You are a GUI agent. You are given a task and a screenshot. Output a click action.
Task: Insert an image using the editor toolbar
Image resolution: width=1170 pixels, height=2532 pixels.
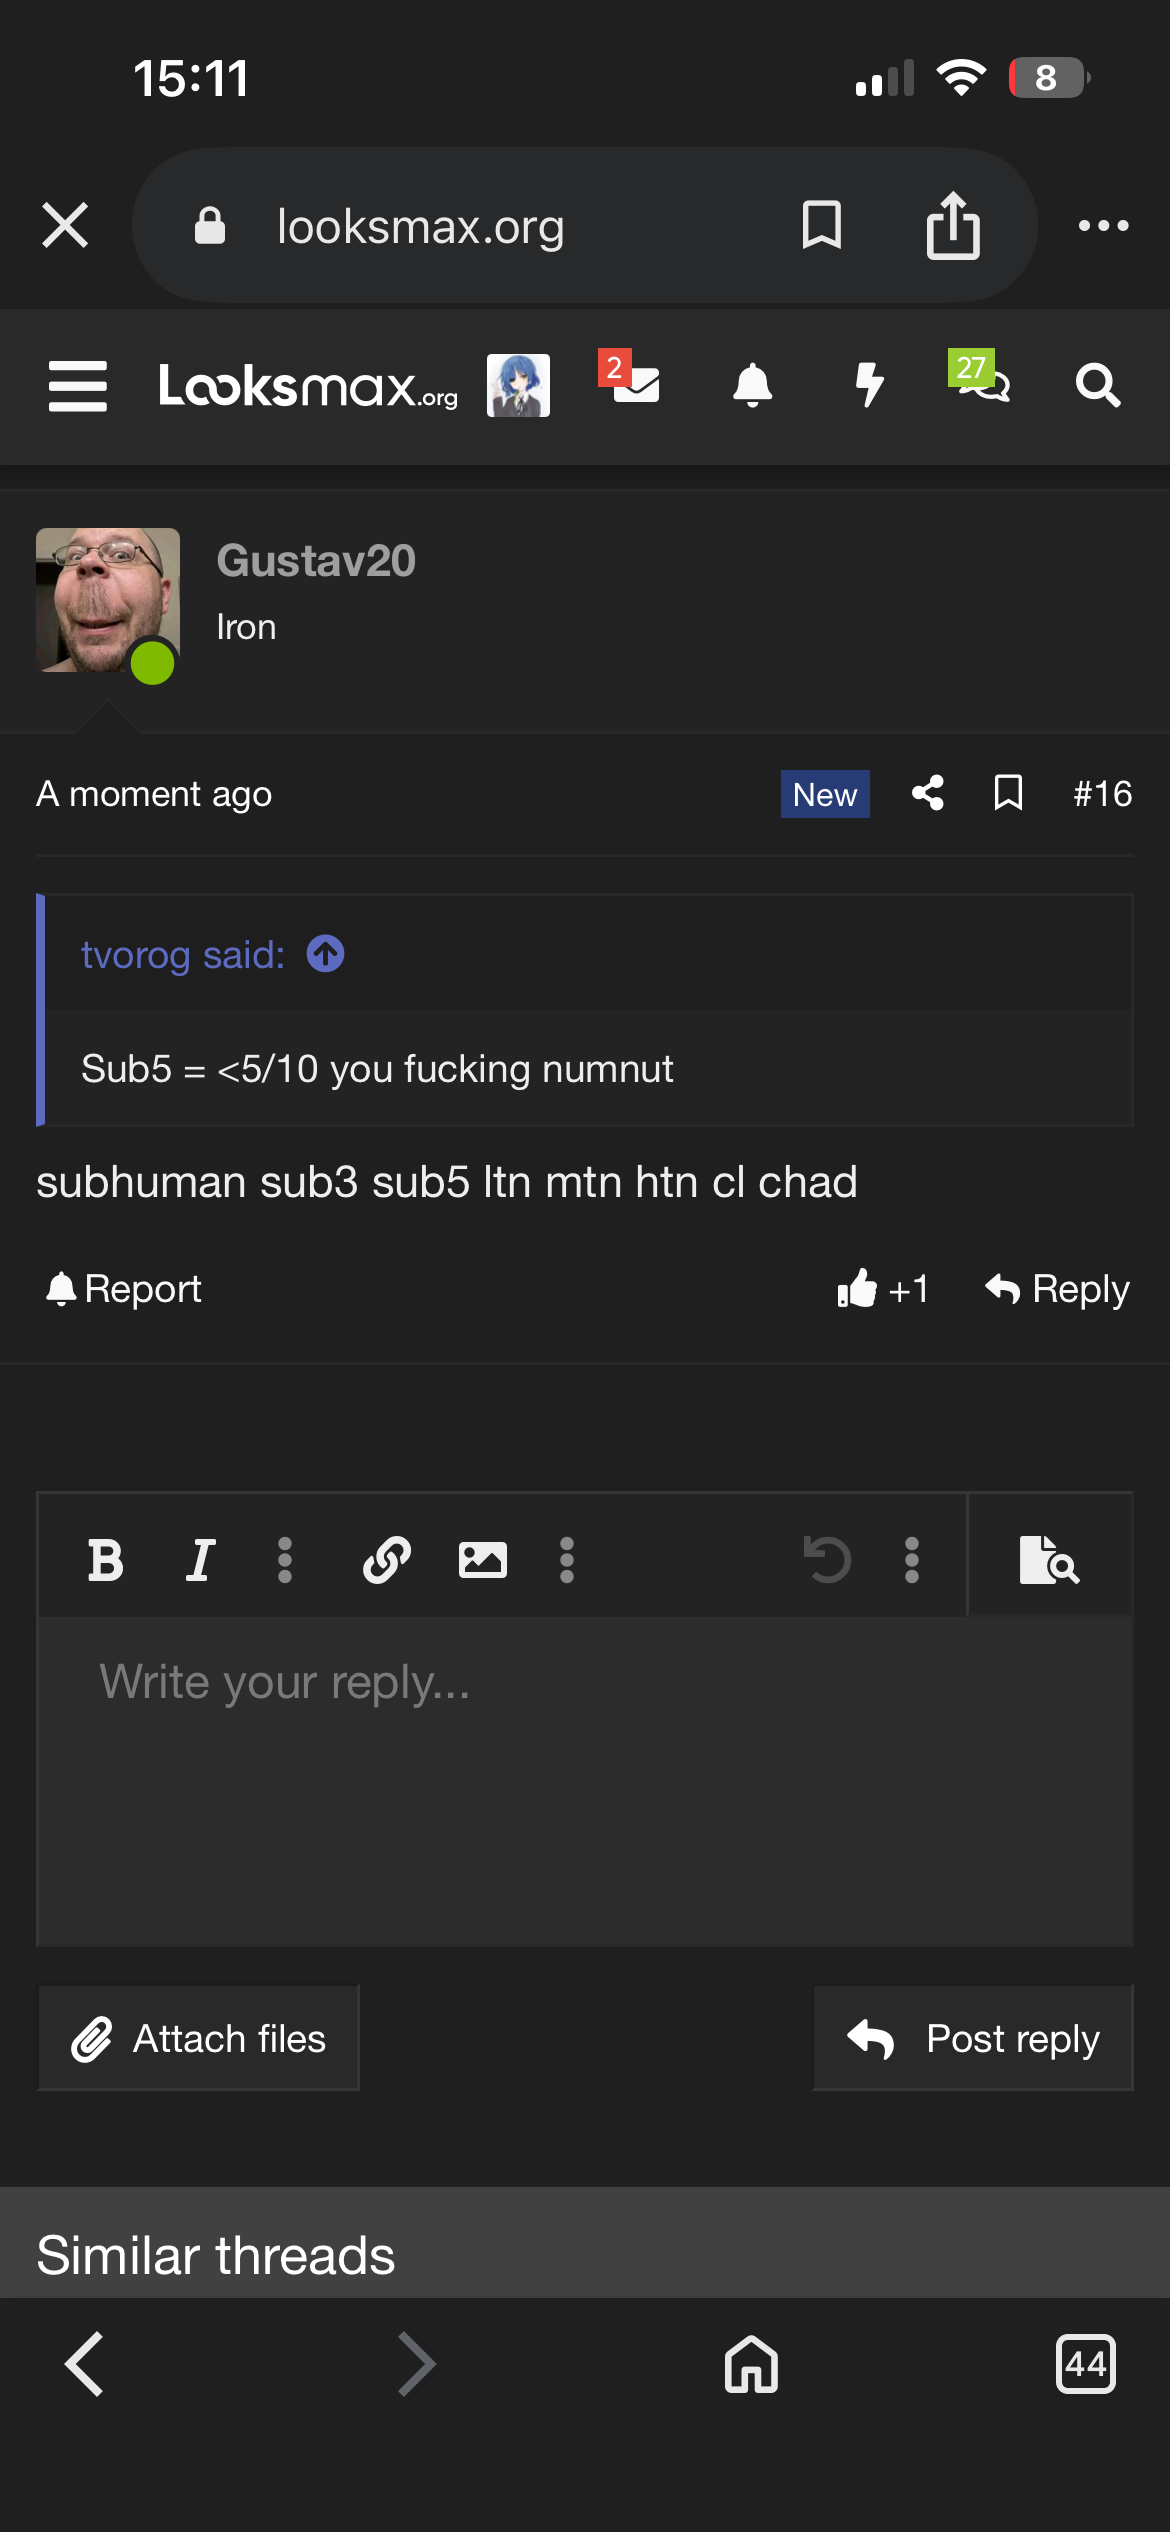point(482,1560)
